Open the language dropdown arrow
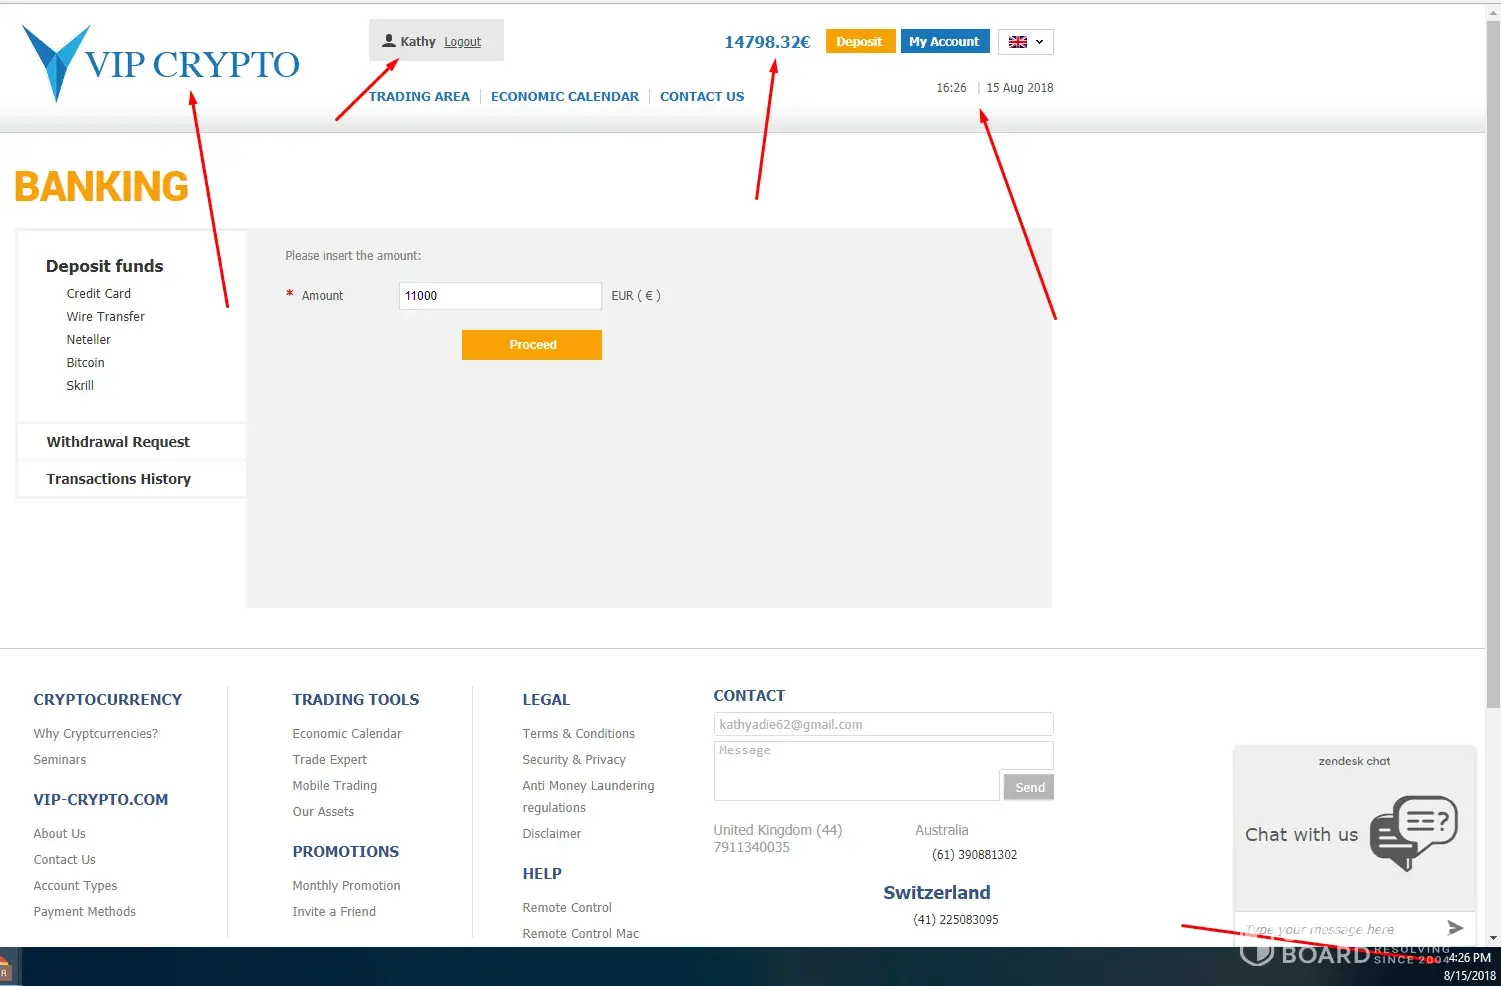Viewport: 1501px width, 986px height. click(1040, 42)
